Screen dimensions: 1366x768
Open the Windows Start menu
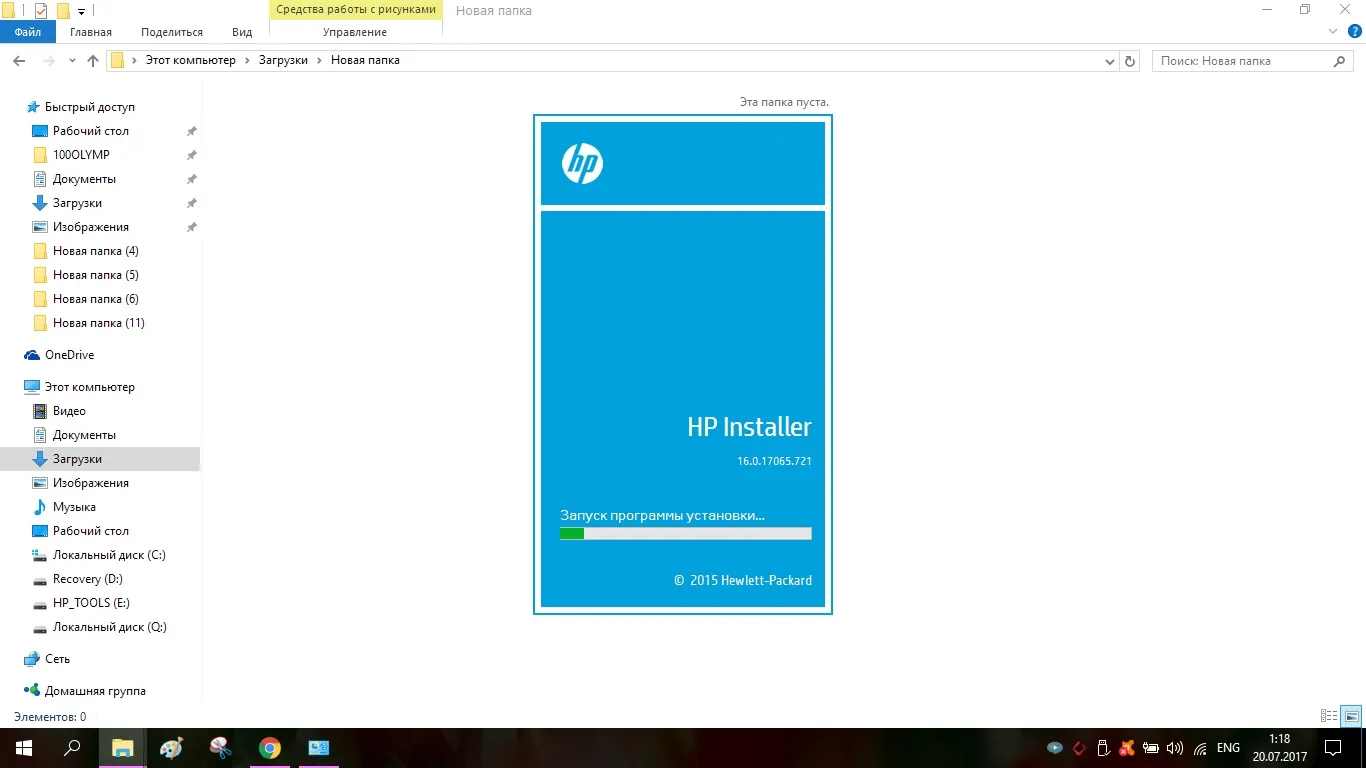(24, 748)
